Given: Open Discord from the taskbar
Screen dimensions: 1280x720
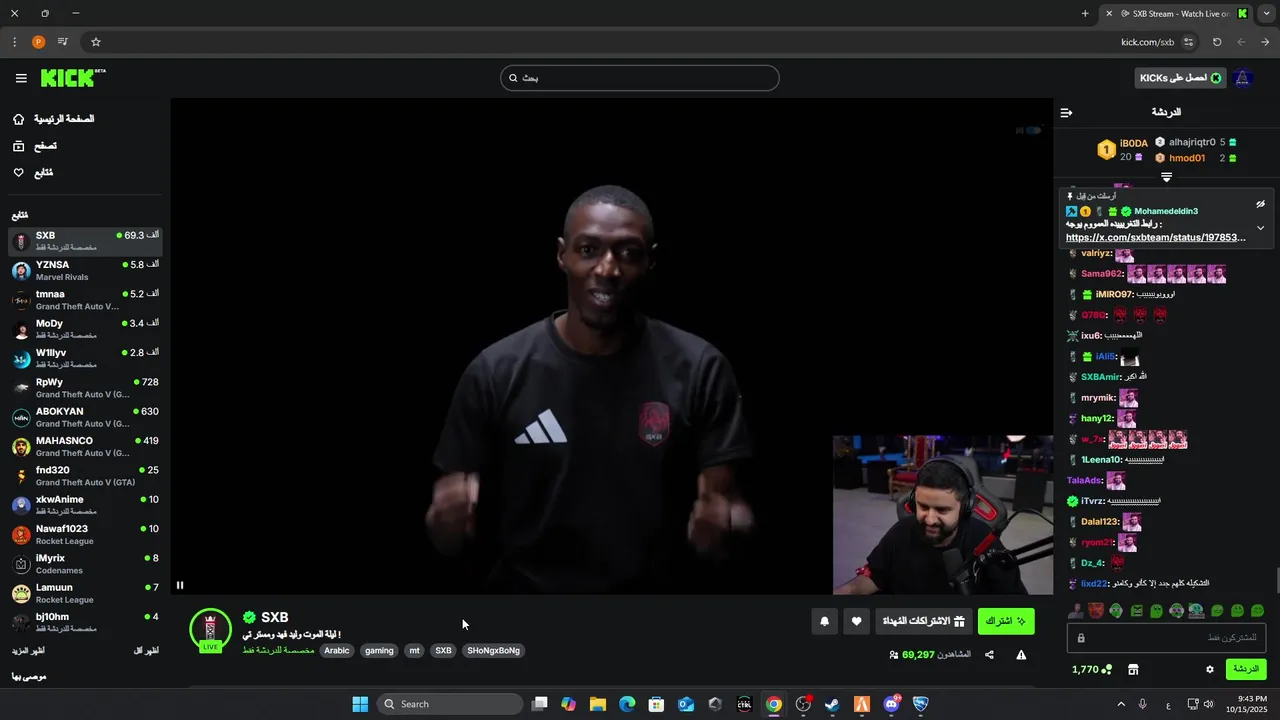Looking at the screenshot, I should (x=891, y=704).
